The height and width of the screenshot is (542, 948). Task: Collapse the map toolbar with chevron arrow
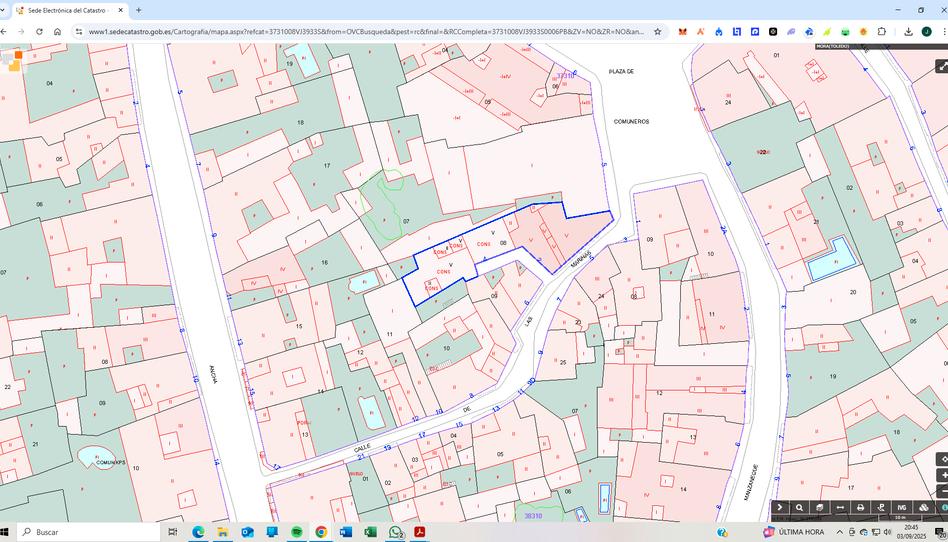point(780,508)
